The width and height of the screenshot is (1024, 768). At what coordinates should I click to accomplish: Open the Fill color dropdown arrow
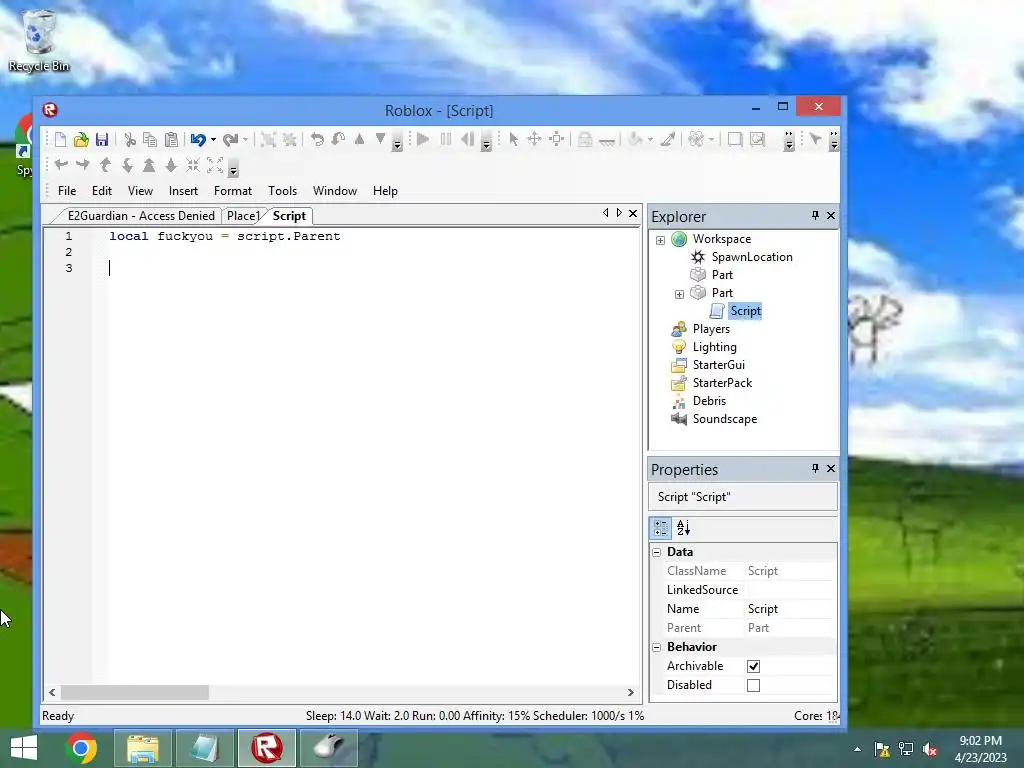pos(650,140)
